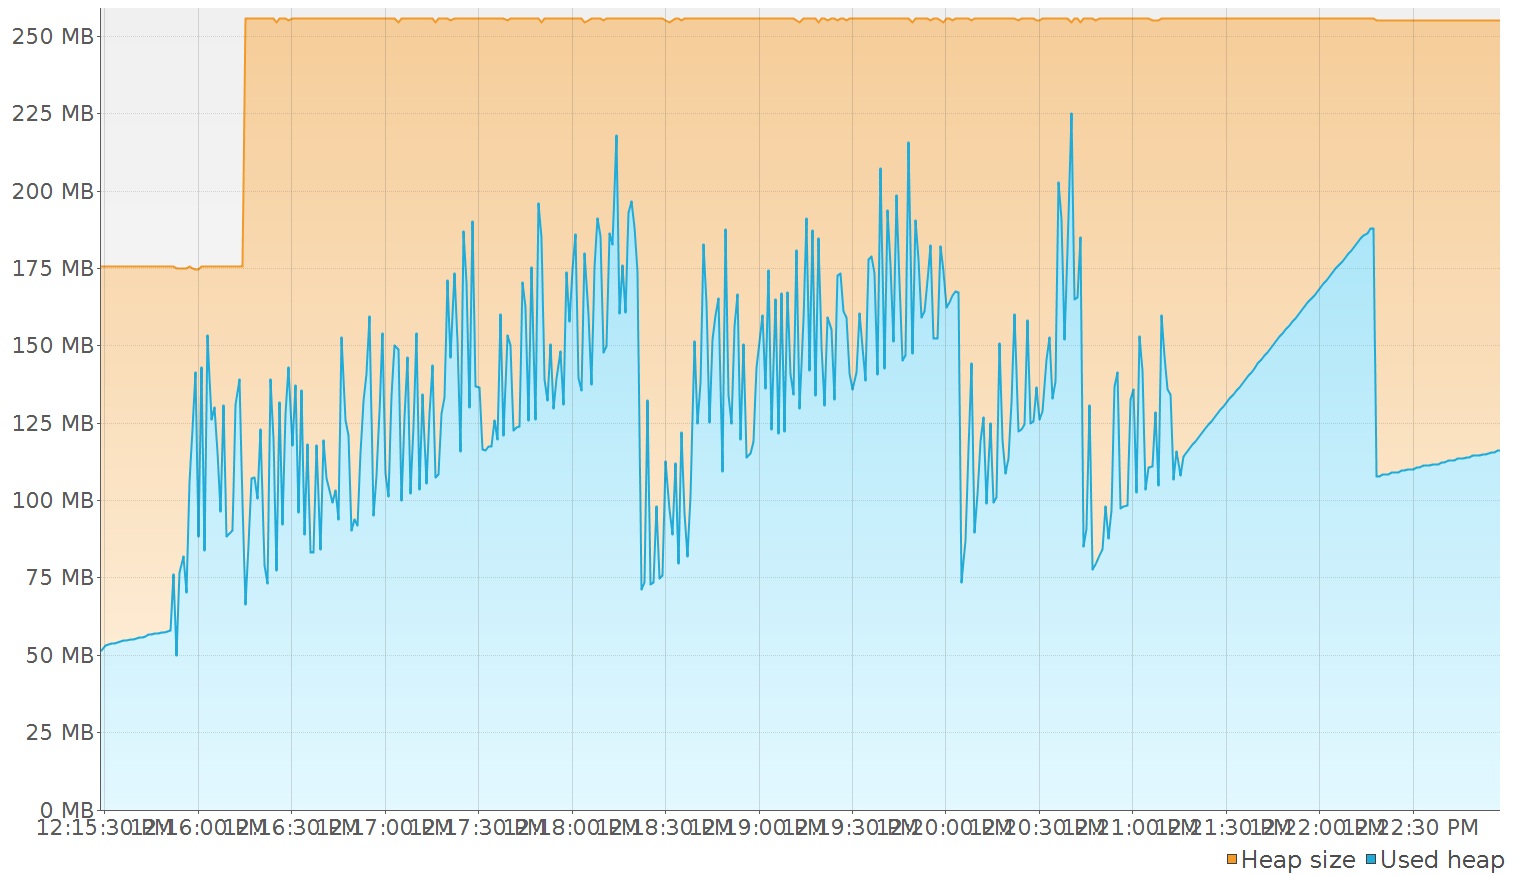Select the Used heap legend label

[1442, 859]
